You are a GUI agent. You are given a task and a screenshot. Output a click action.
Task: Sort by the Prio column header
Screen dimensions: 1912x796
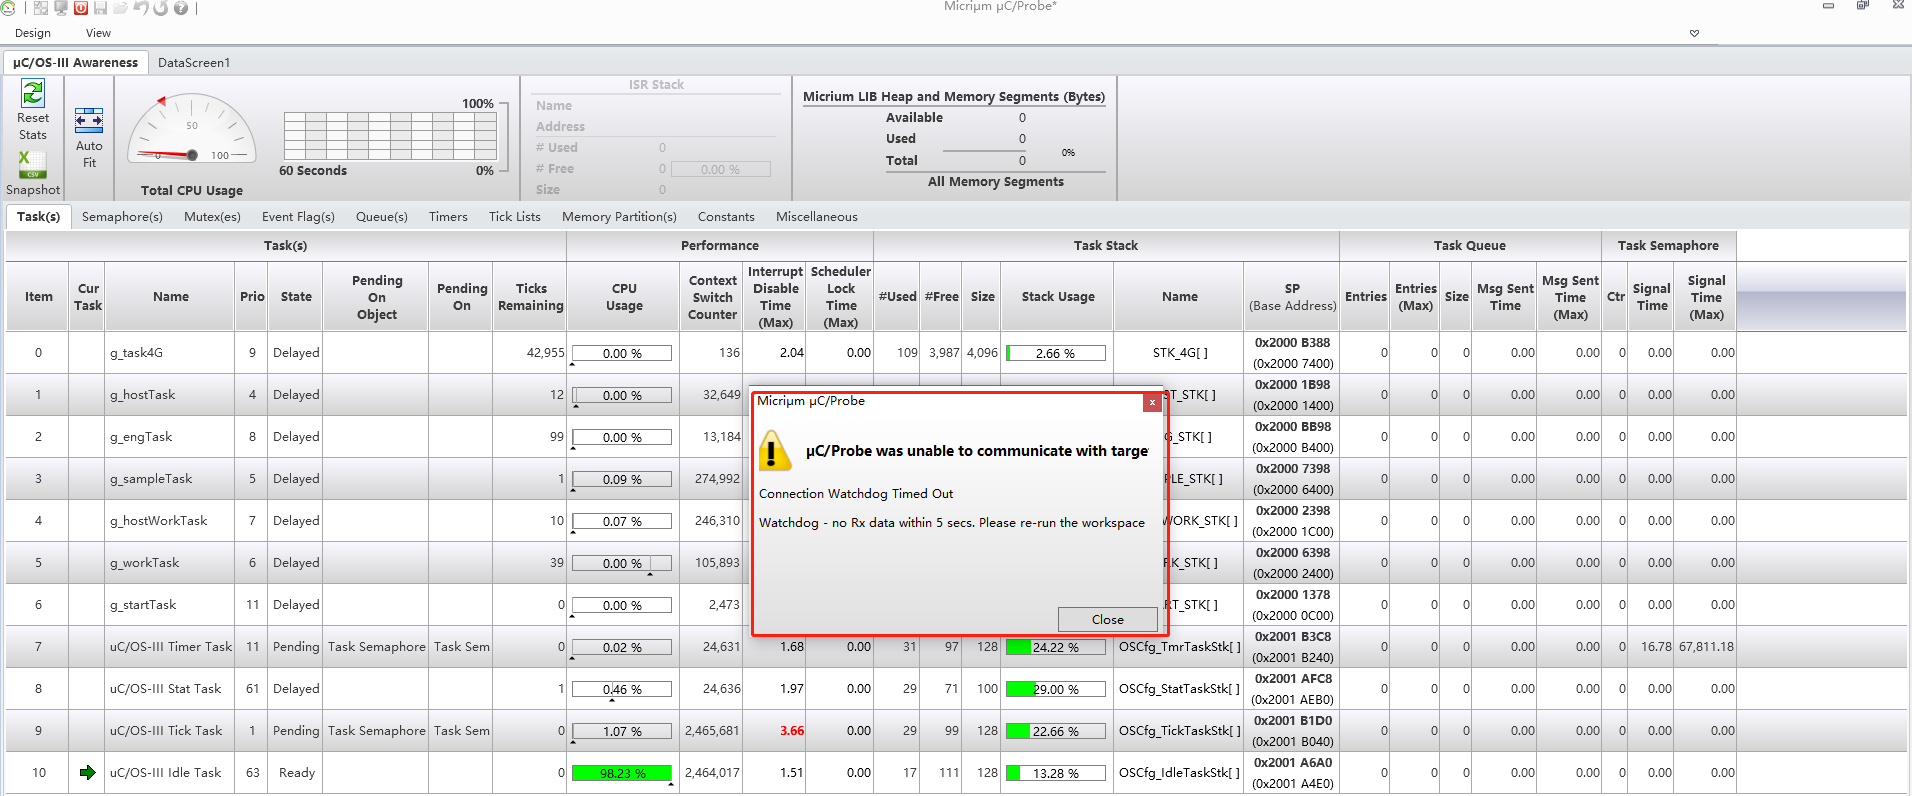(252, 297)
